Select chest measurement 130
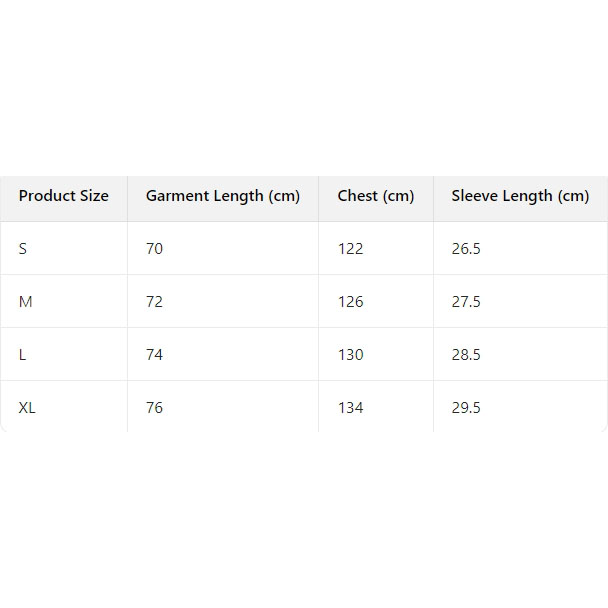 click(x=350, y=355)
